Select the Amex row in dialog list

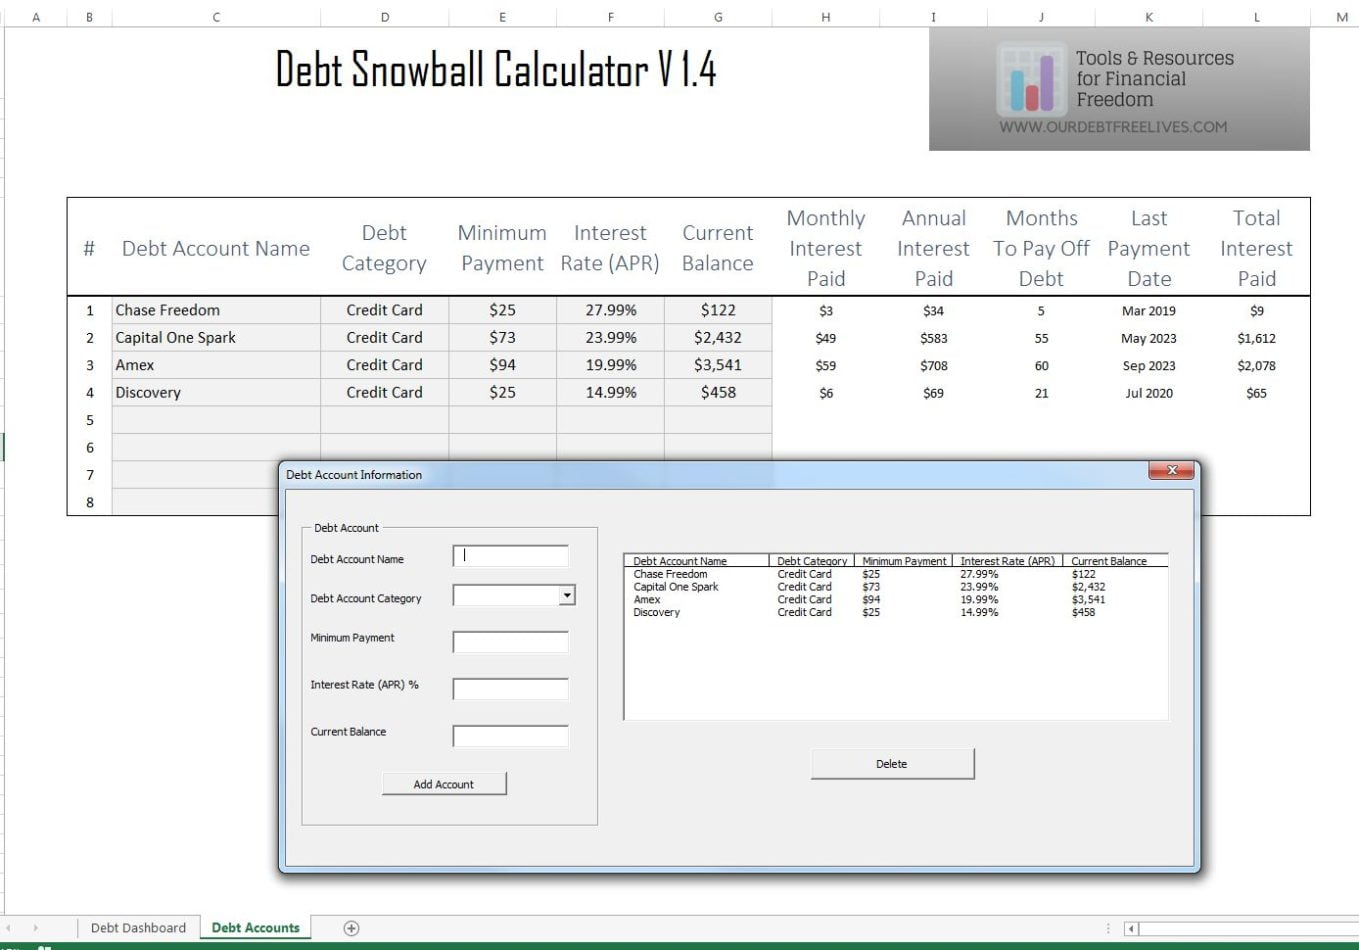pos(896,600)
